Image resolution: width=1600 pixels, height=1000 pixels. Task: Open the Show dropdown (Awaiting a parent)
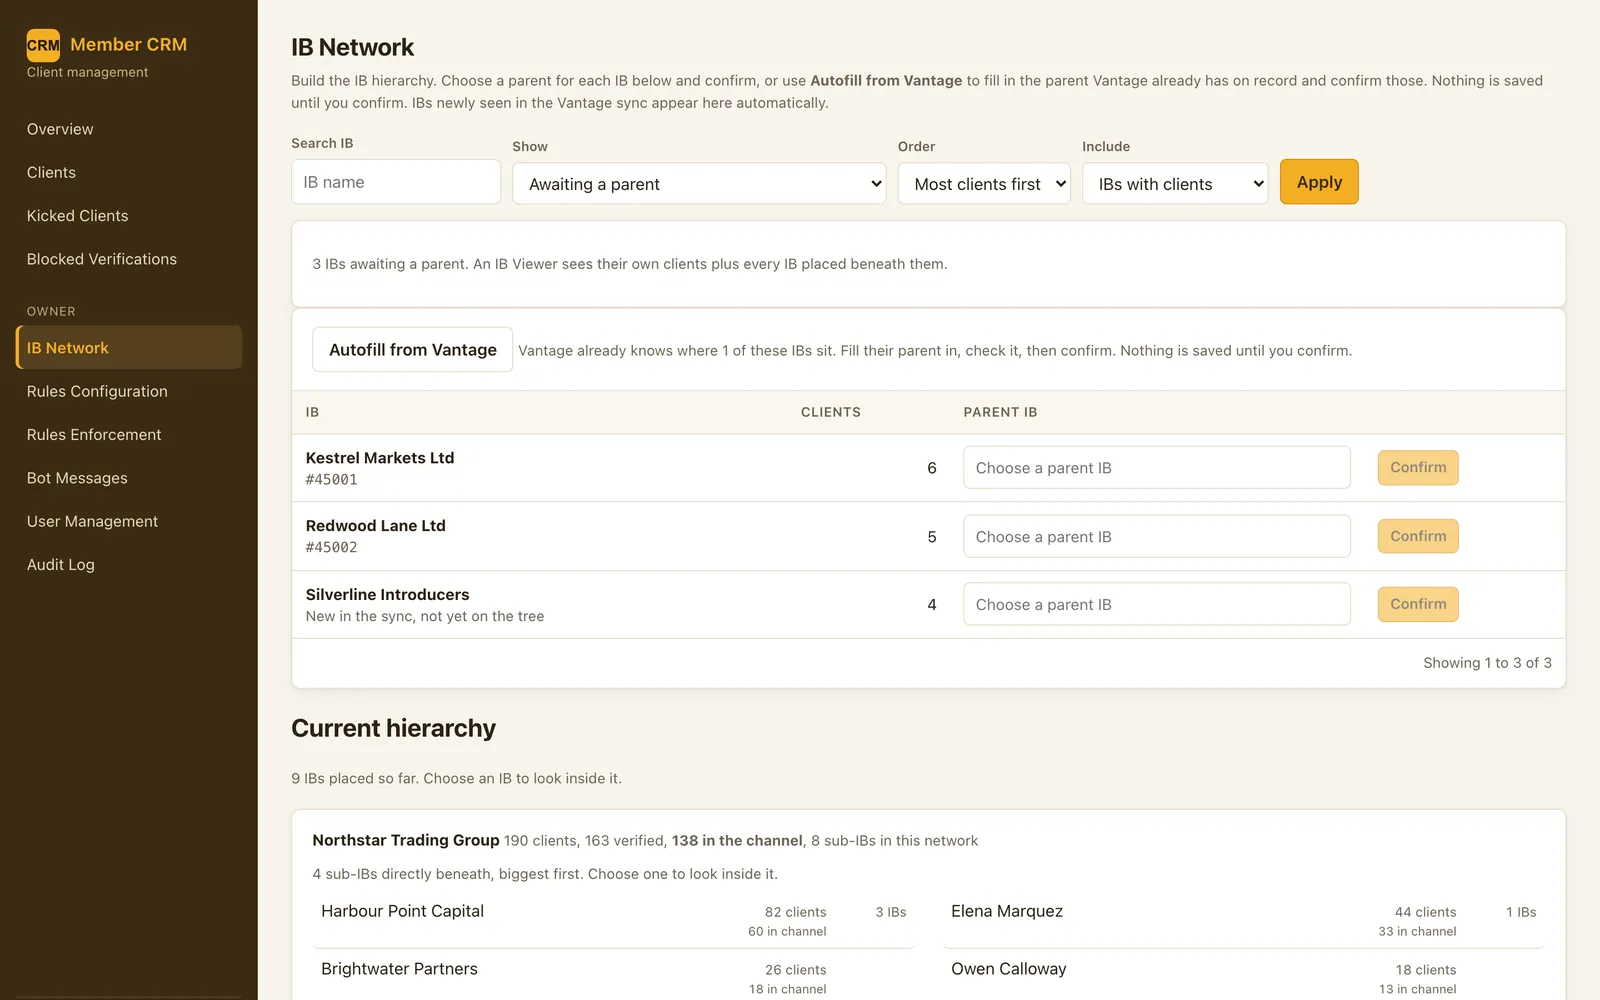(x=699, y=184)
